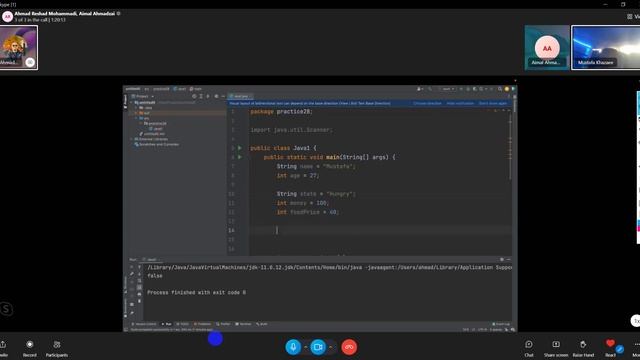Open Project panel gear options
This screenshot has width=640, height=360.
(216, 96)
